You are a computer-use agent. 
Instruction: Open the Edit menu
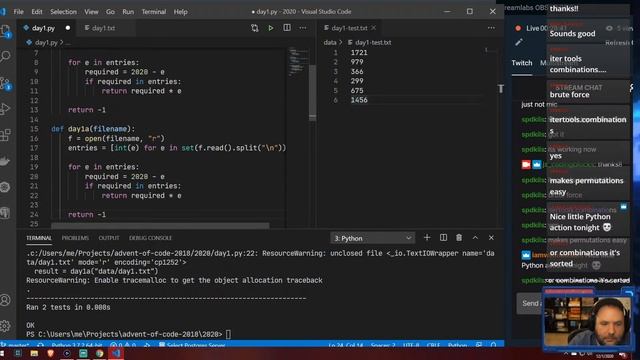coord(37,12)
